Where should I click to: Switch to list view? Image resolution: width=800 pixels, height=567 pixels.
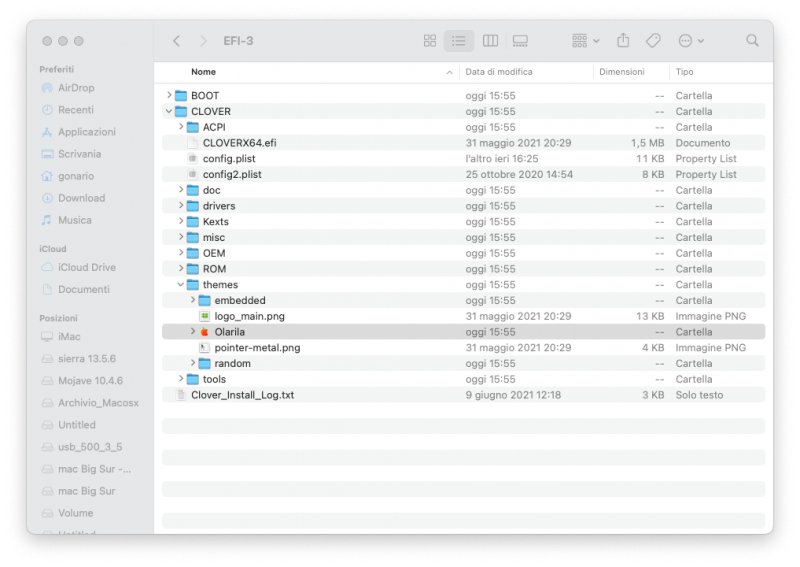pyautogui.click(x=459, y=41)
